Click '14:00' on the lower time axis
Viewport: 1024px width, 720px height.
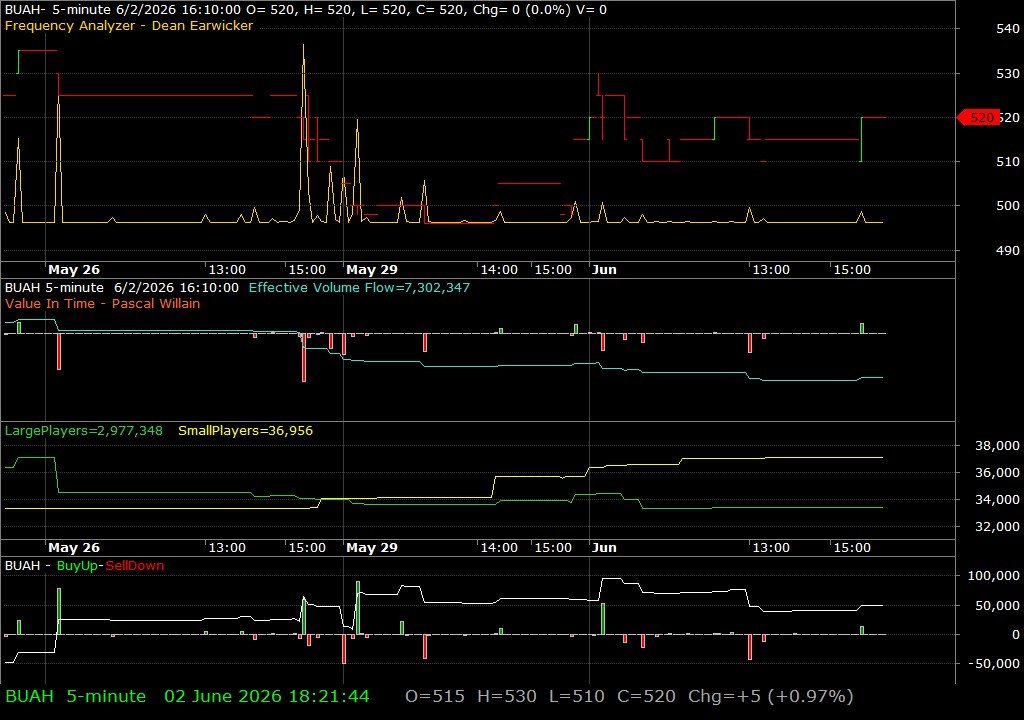coord(499,548)
